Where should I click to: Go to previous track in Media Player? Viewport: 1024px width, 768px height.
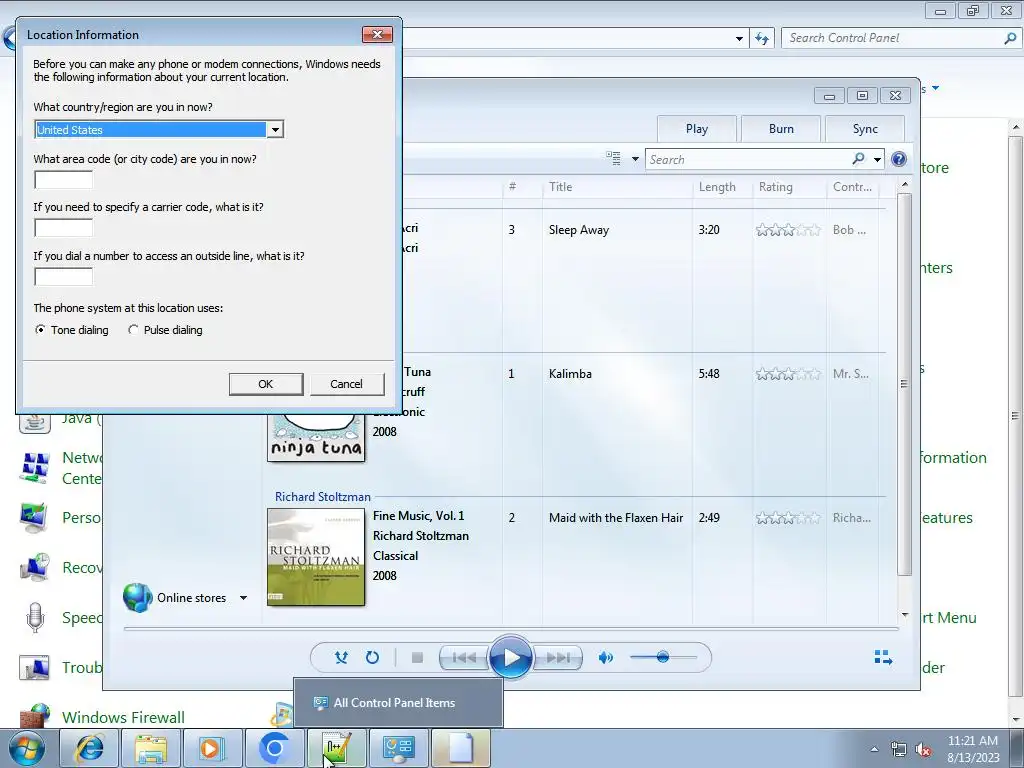coord(464,657)
